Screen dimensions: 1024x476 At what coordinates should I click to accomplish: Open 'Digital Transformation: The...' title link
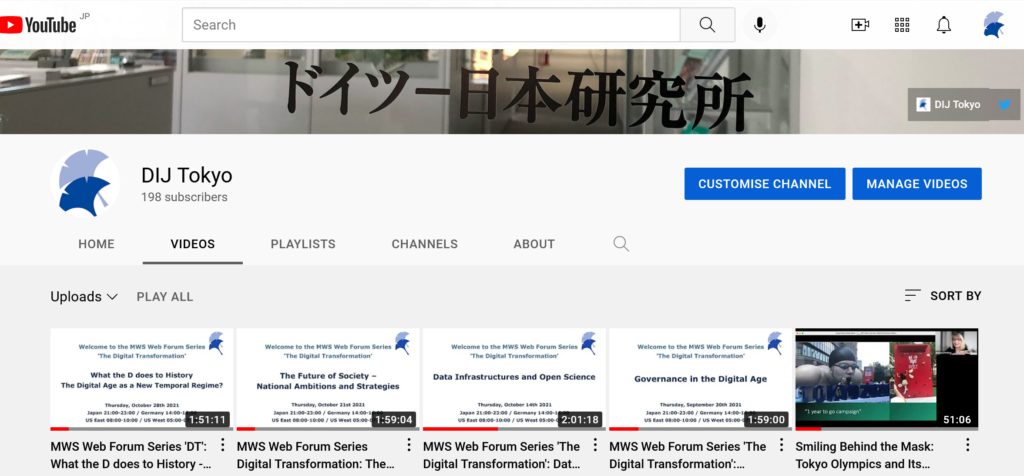(316, 456)
